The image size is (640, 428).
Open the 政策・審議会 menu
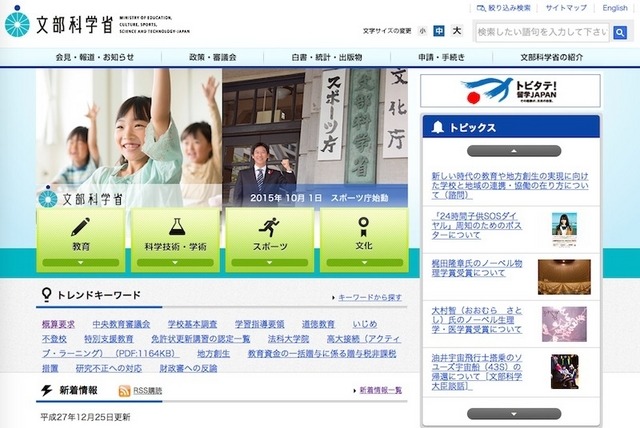[213, 58]
